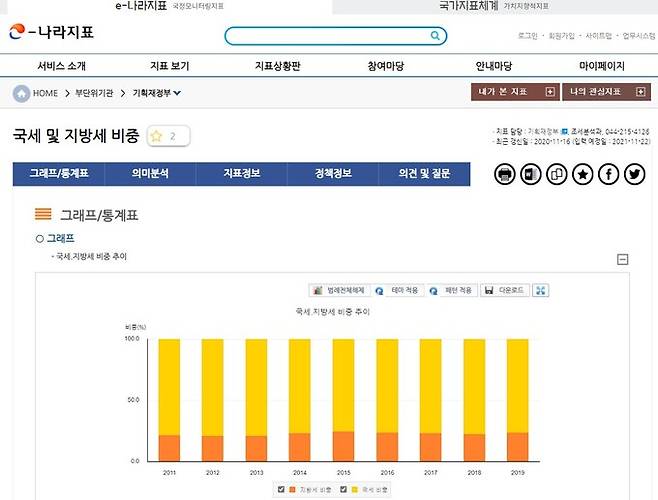Switch to the 의미분석 tab
The width and height of the screenshot is (658, 500).
pos(150,173)
